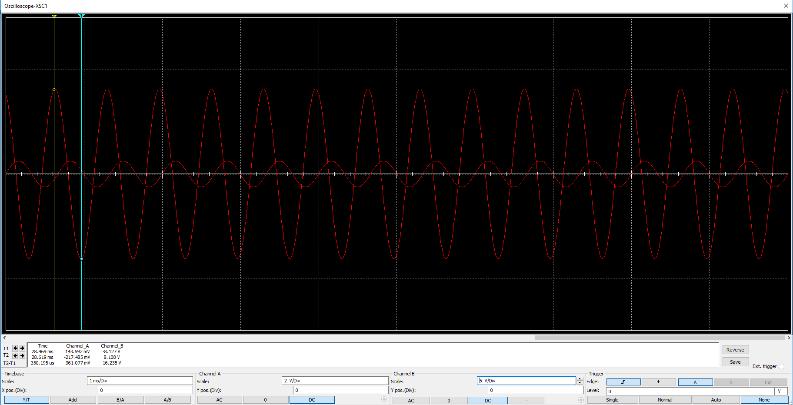793x405 pixels.
Task: Choose trigger source Ext
Action: tap(768, 382)
